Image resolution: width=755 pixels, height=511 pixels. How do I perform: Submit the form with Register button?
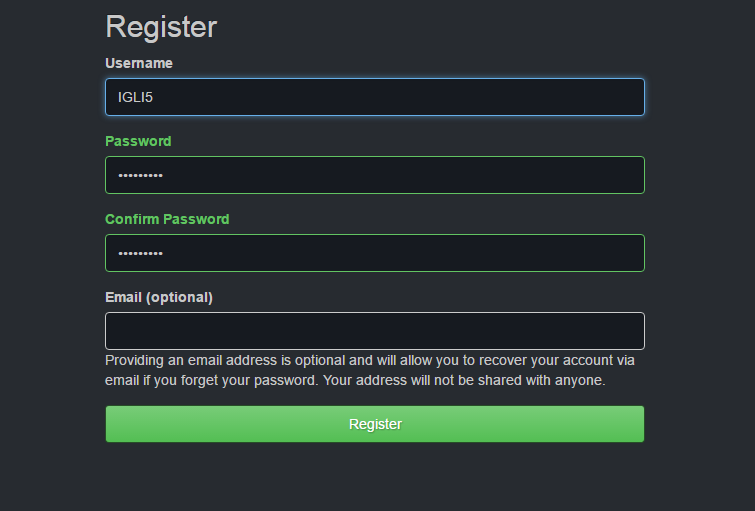coord(375,424)
